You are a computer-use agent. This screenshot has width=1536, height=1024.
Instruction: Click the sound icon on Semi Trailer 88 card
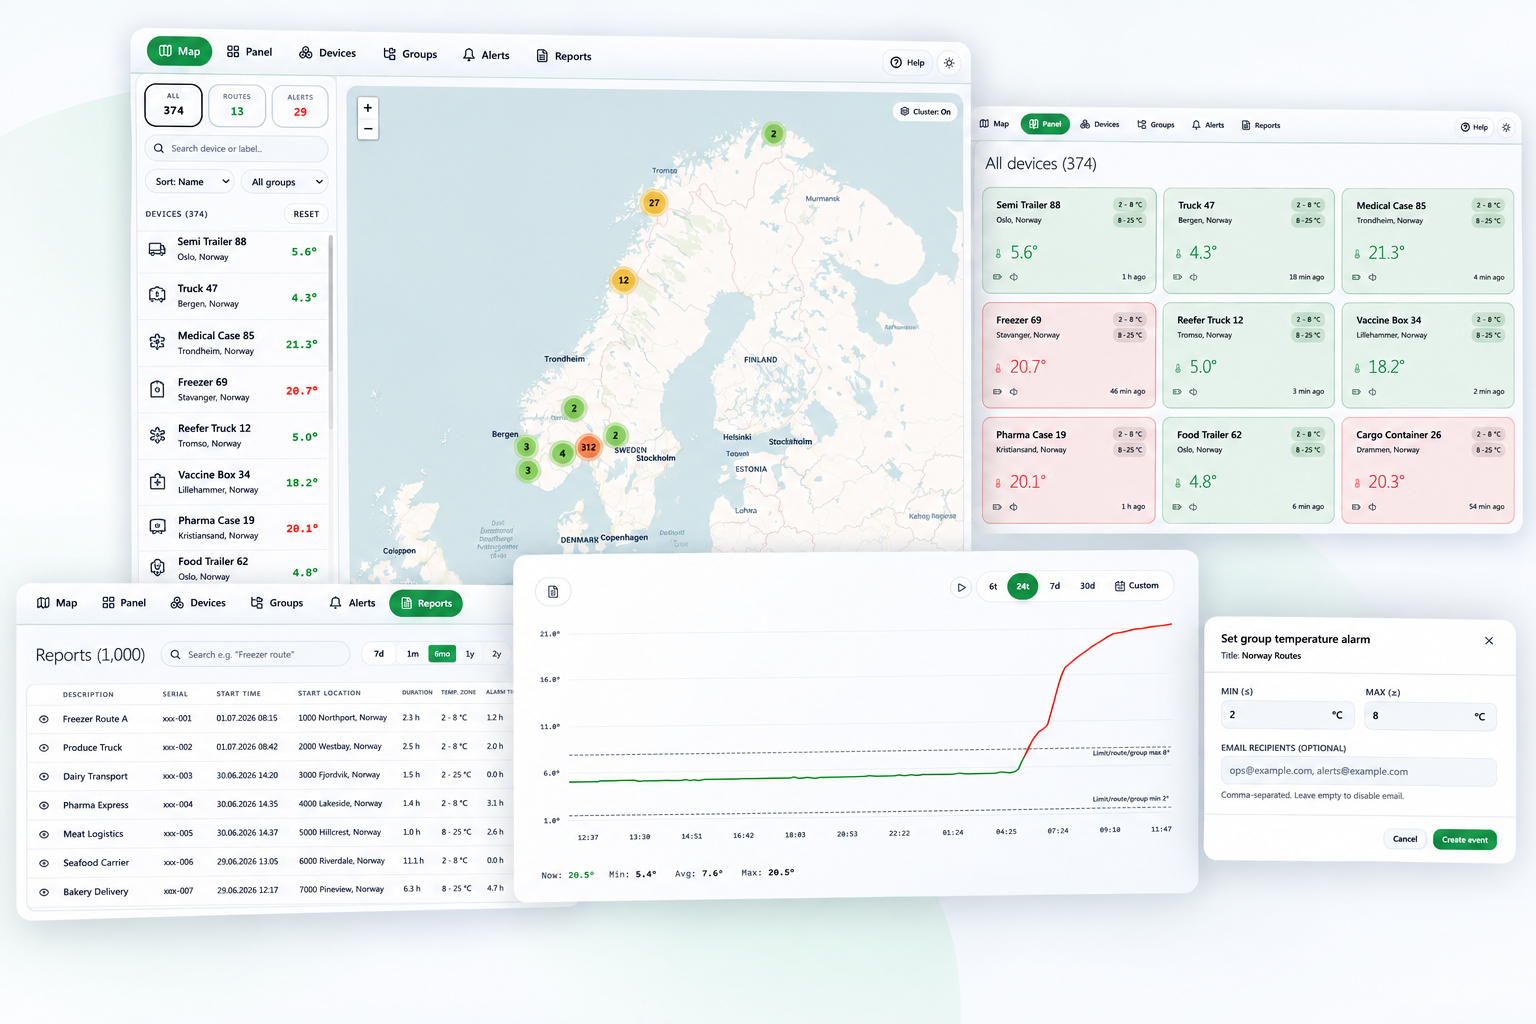pos(1013,277)
